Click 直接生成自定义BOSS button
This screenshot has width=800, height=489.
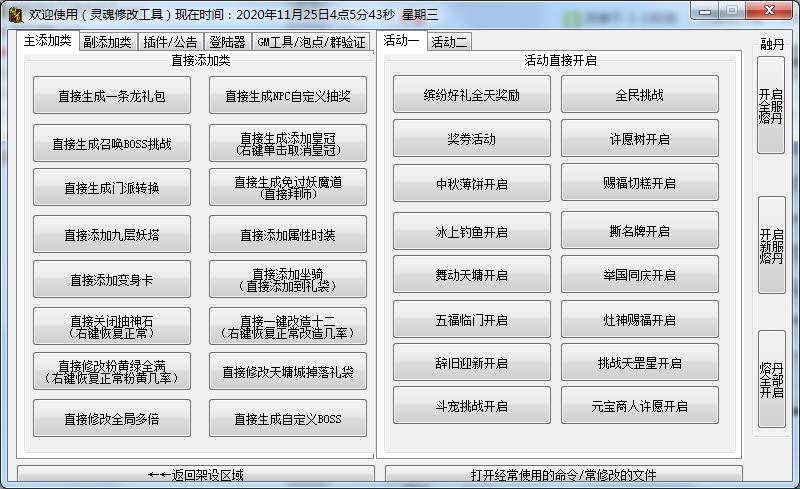[x=288, y=419]
